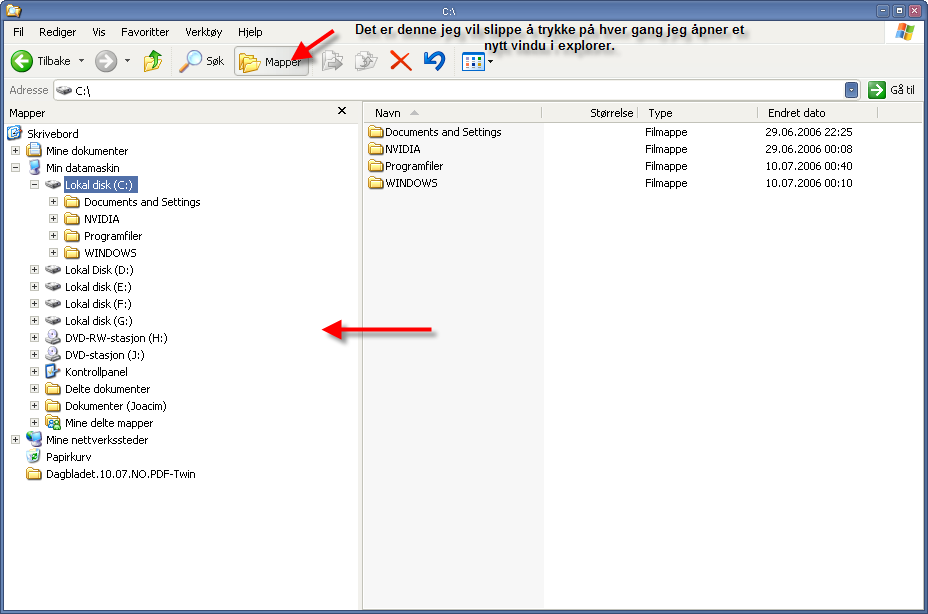The height and width of the screenshot is (614, 928).
Task: Open Kontrollpanel icon in the tree
Action: coord(53,372)
